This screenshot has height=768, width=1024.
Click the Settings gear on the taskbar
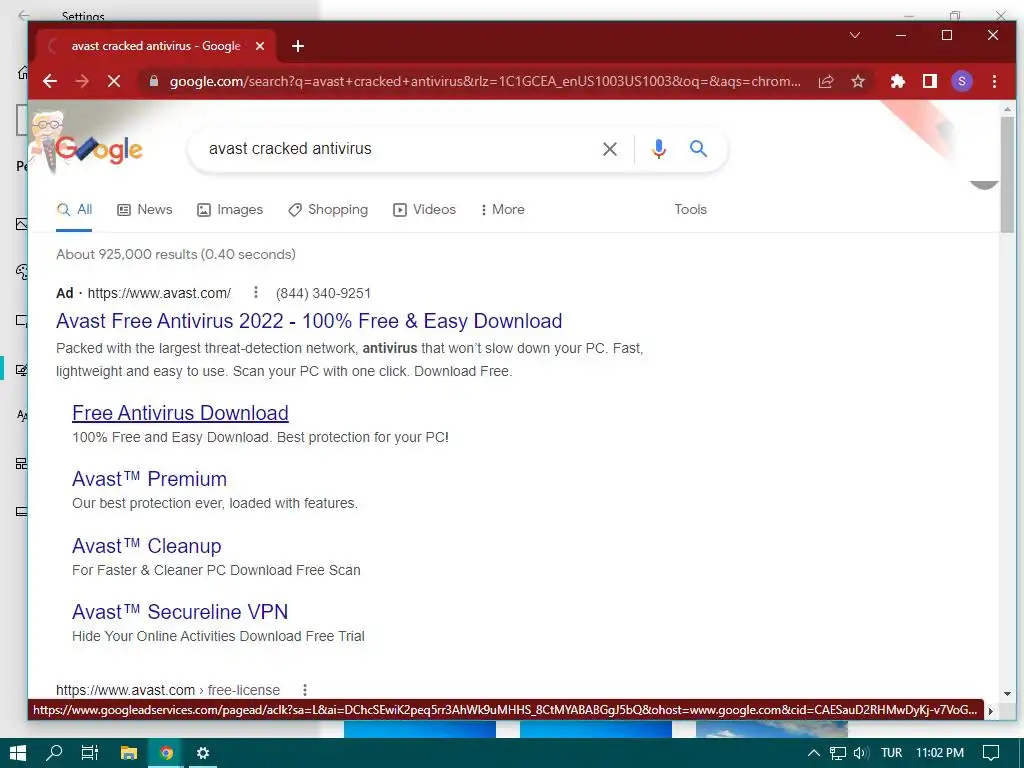(x=203, y=753)
